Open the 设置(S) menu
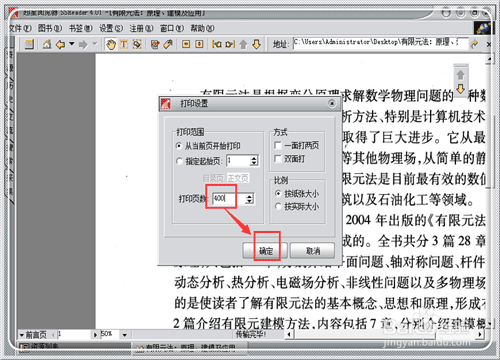 111,29
